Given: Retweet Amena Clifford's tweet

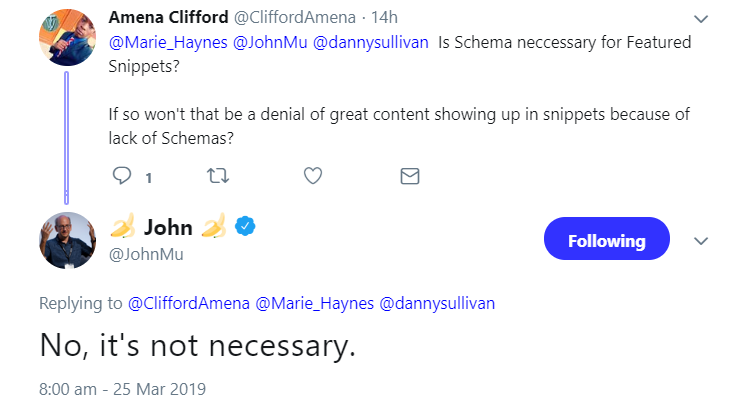Looking at the screenshot, I should (216, 176).
